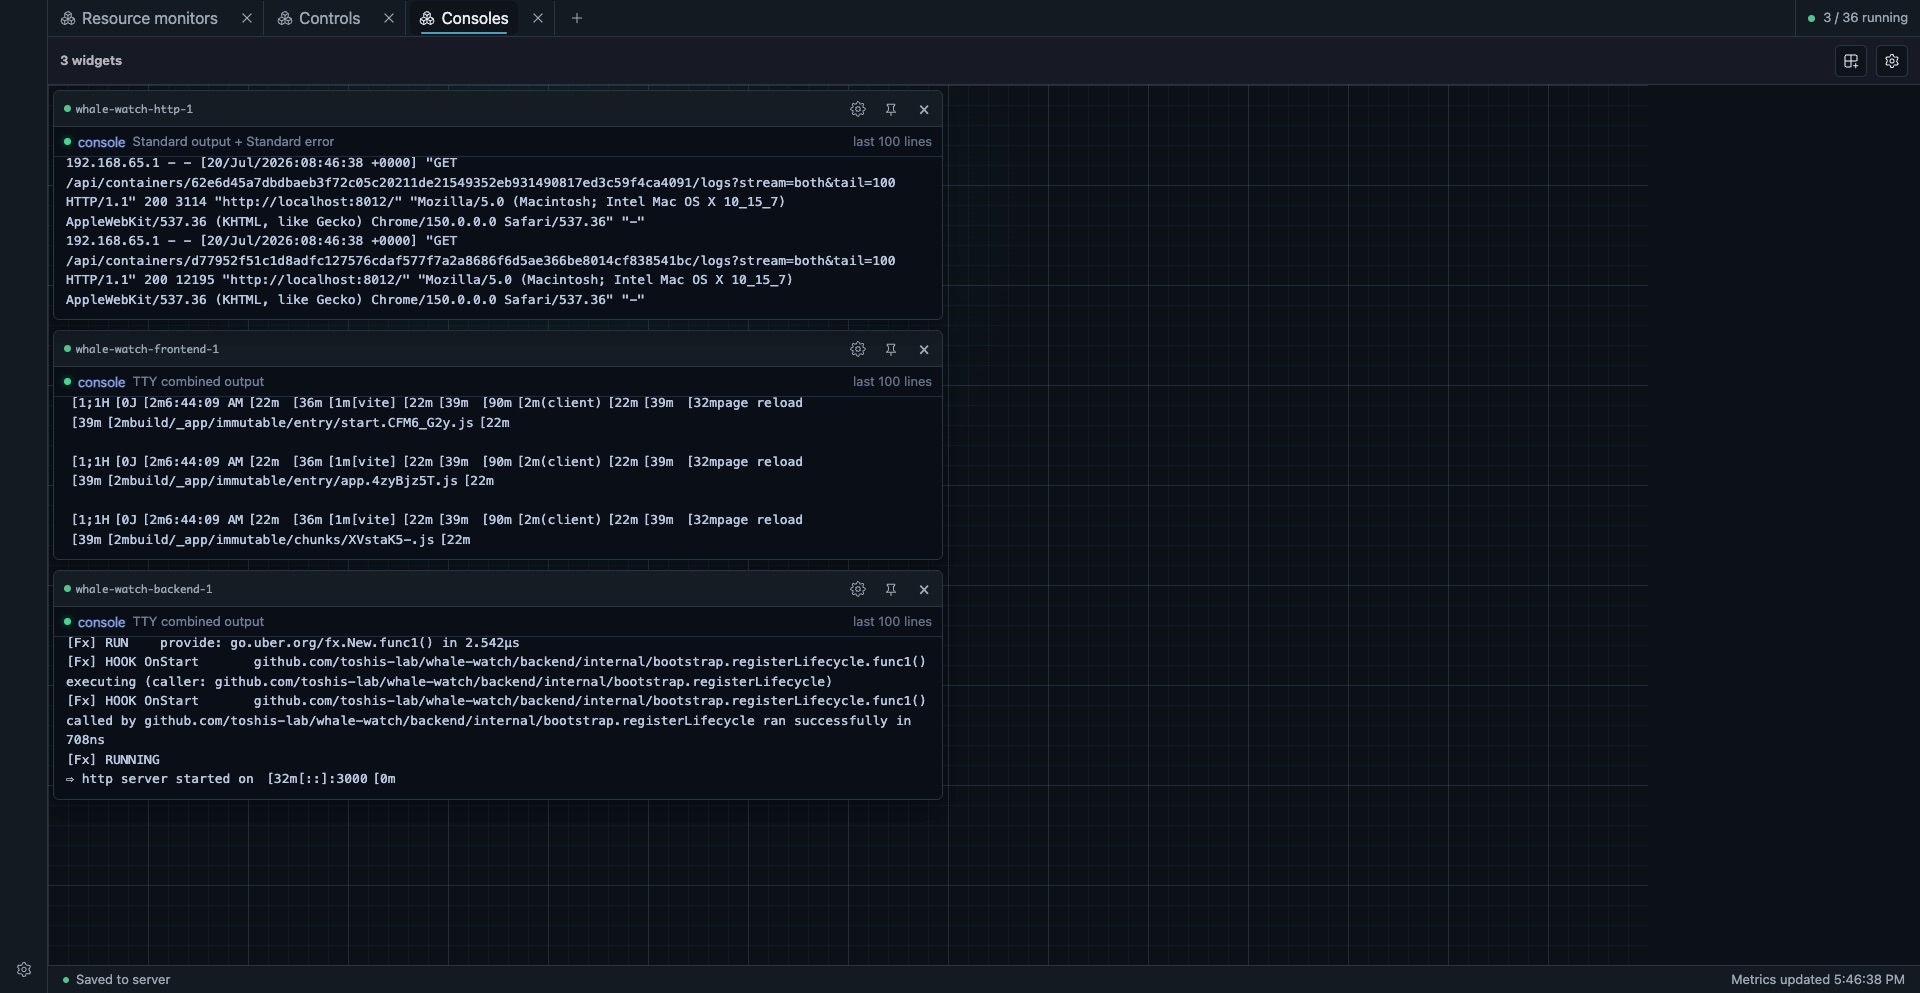
Task: Click the '[Fx] RUN provide' log line
Action: pos(293,643)
